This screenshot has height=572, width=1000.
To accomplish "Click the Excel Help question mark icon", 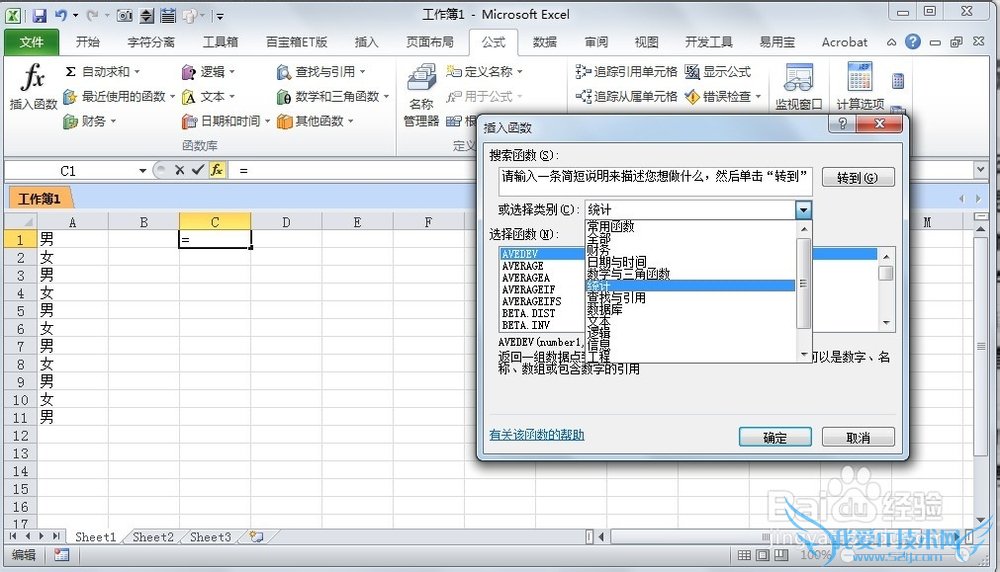I will [x=913, y=41].
